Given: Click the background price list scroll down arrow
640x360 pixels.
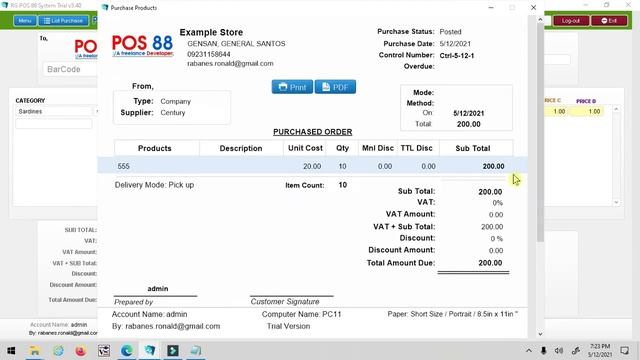Looking at the screenshot, I should (x=616, y=202).
